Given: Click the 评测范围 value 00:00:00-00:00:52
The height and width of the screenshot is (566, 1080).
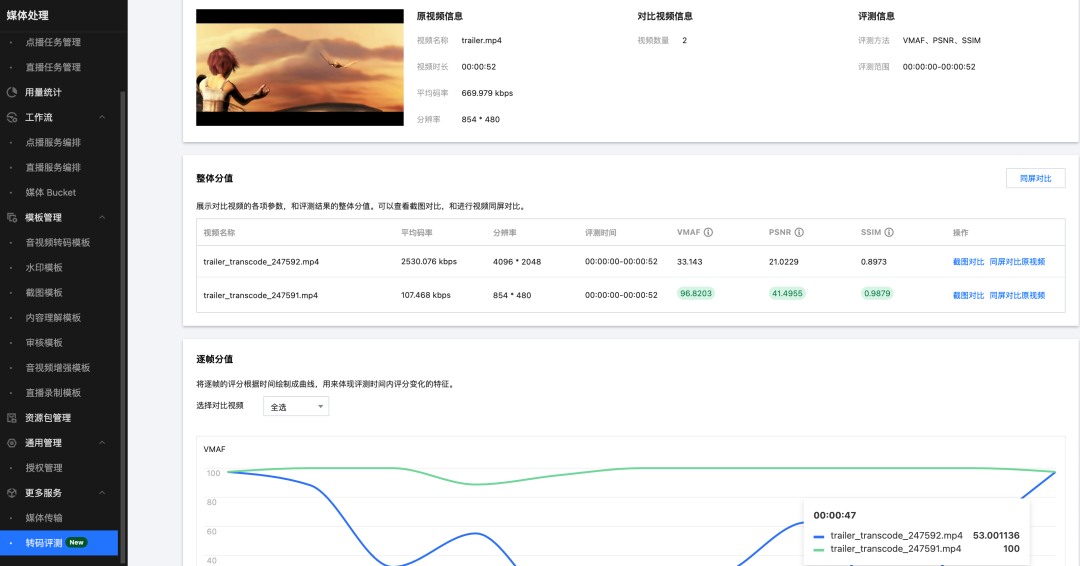Looking at the screenshot, I should [939, 67].
